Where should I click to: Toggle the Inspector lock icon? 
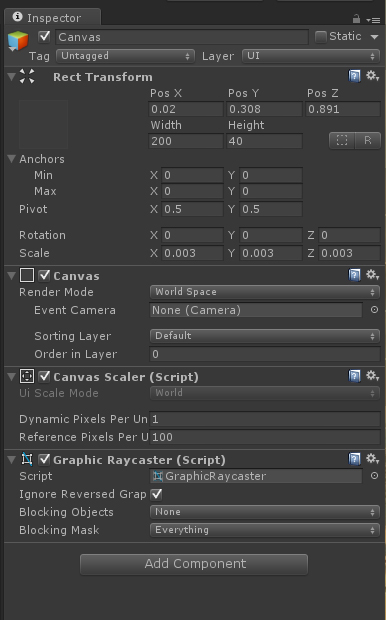pyautogui.click(x=356, y=19)
